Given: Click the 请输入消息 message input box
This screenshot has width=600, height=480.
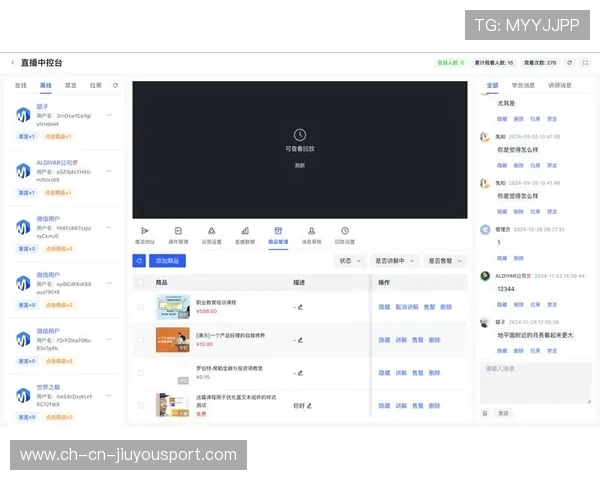Looking at the screenshot, I should point(527,382).
